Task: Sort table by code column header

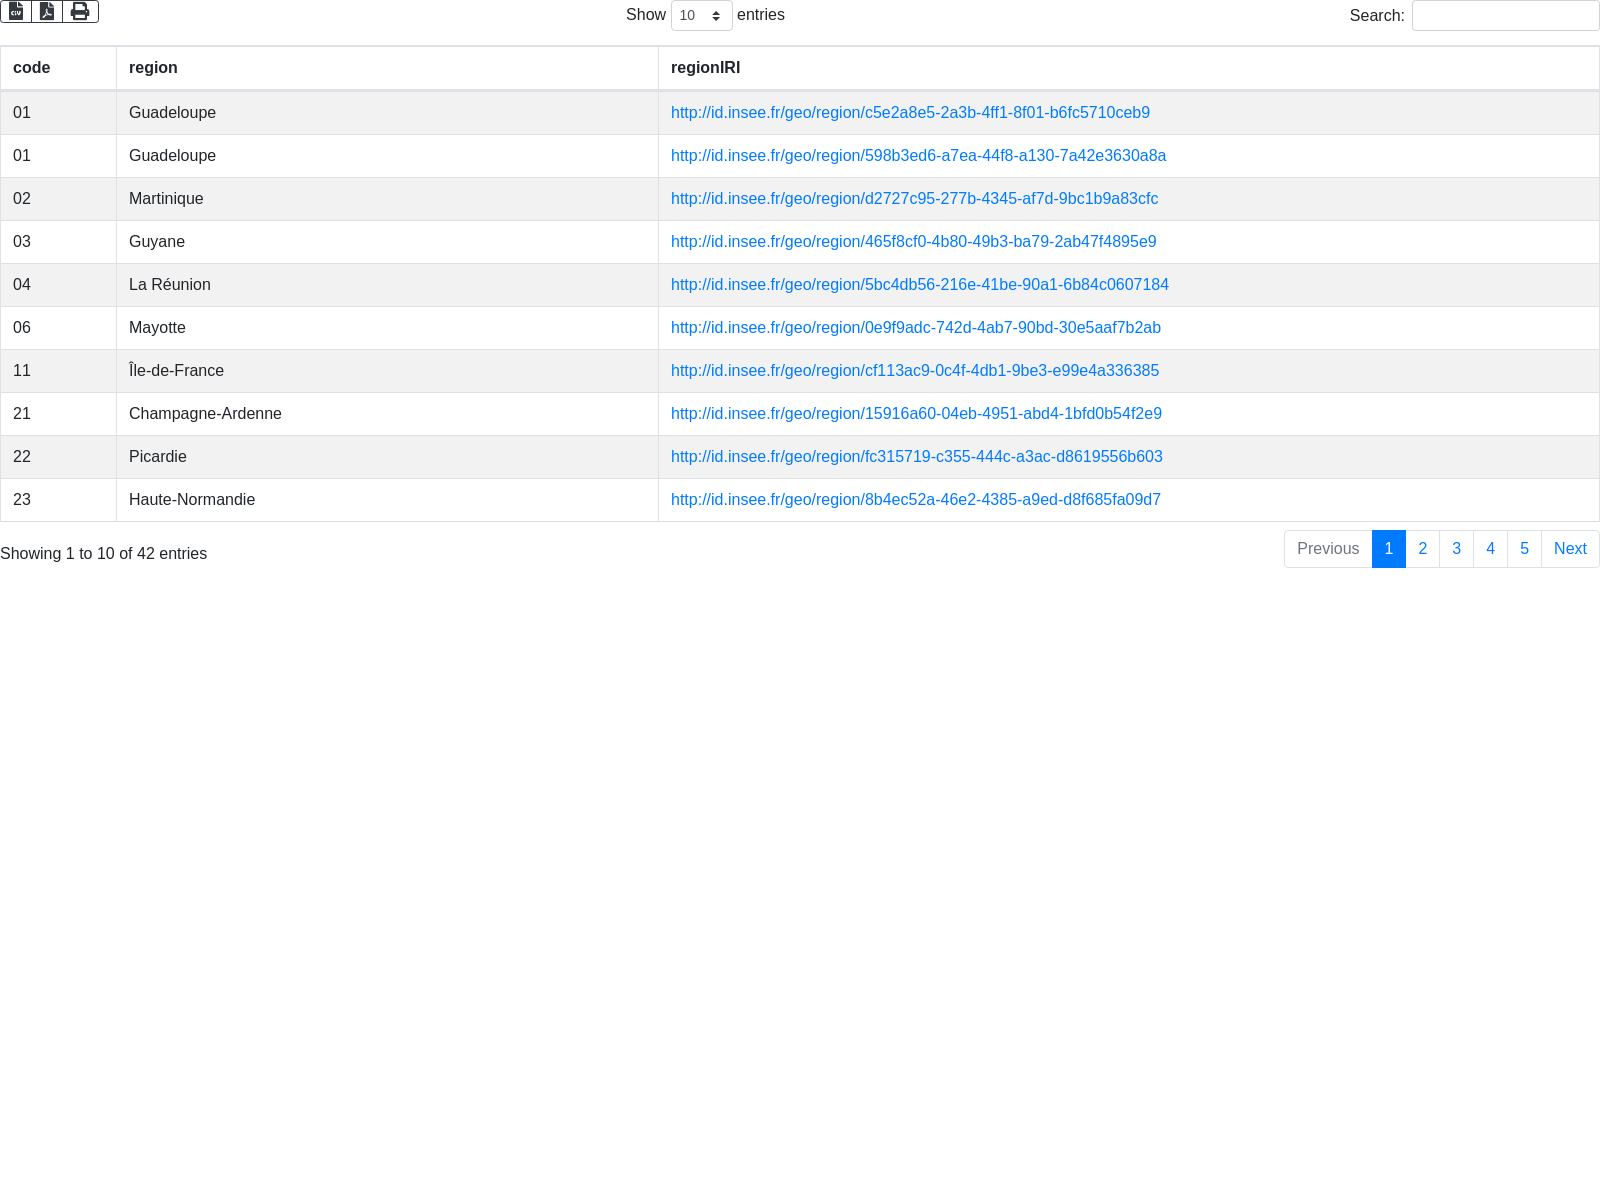Action: click(x=32, y=68)
